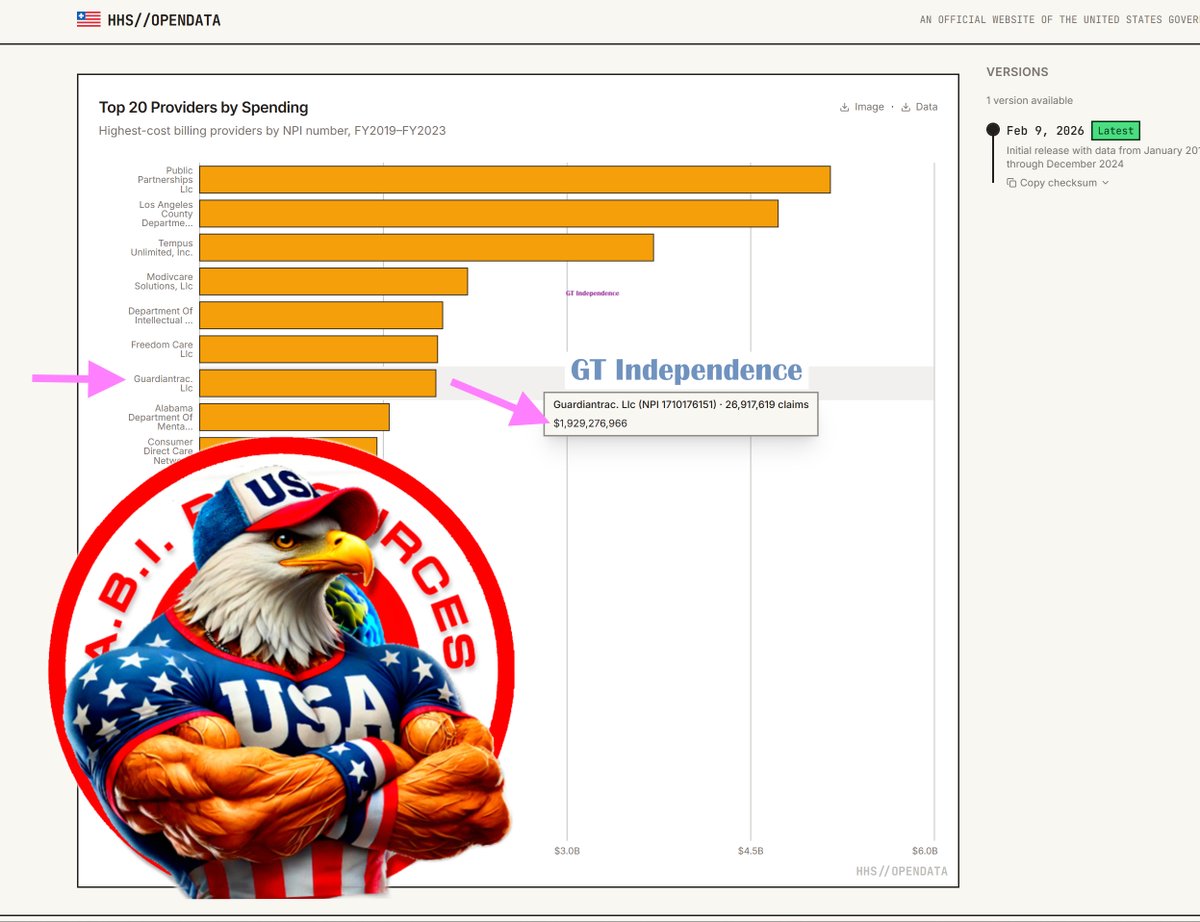Viewport: 1200px width, 922px height.
Task: Click the VERSIONS sidebar heading
Action: point(1017,72)
